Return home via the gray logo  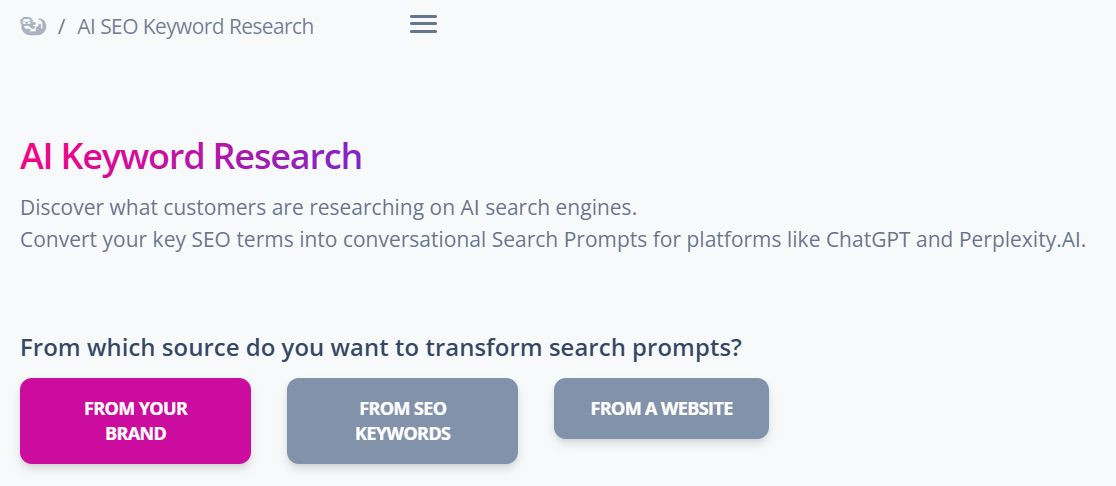33,27
